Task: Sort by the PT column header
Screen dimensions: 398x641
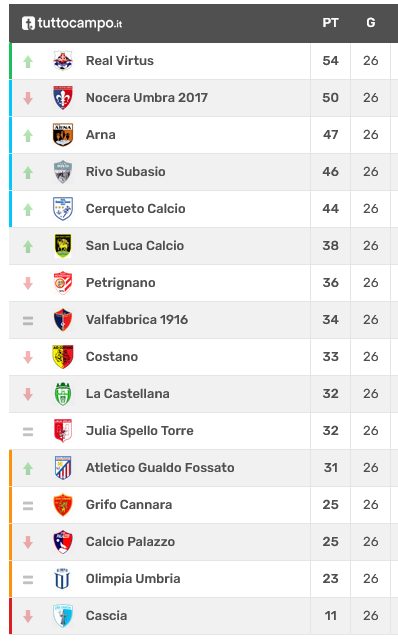Action: pos(330,23)
